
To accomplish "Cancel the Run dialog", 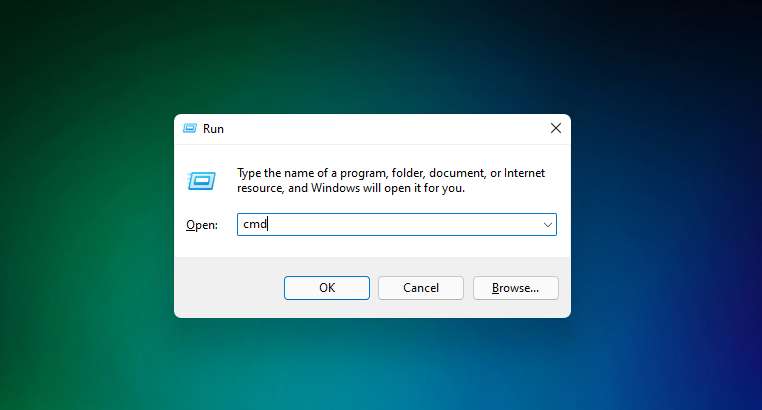I will (421, 288).
